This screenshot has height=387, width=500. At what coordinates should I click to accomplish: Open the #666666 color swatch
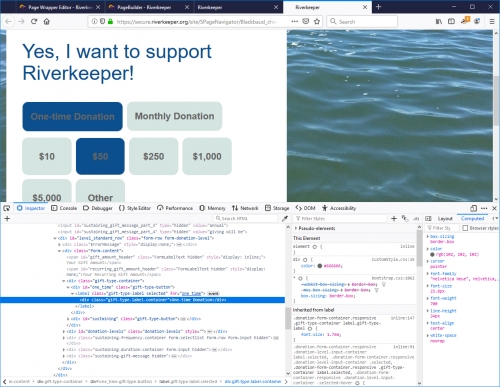pos(320,266)
